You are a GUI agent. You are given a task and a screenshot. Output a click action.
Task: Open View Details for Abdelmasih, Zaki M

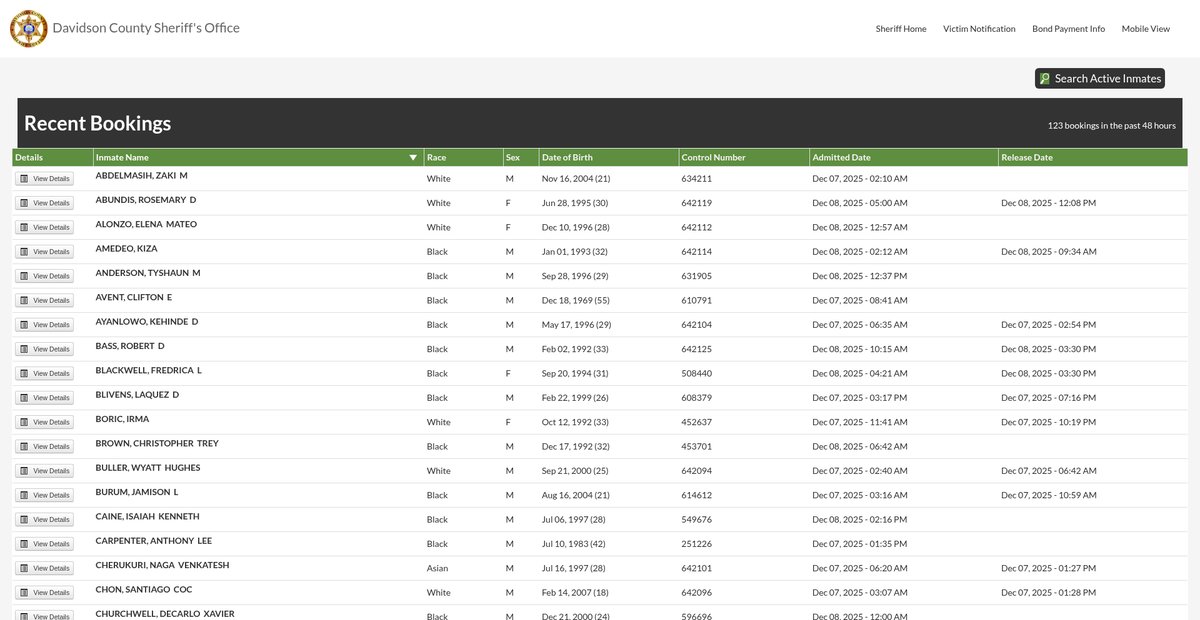pyautogui.click(x=45, y=179)
